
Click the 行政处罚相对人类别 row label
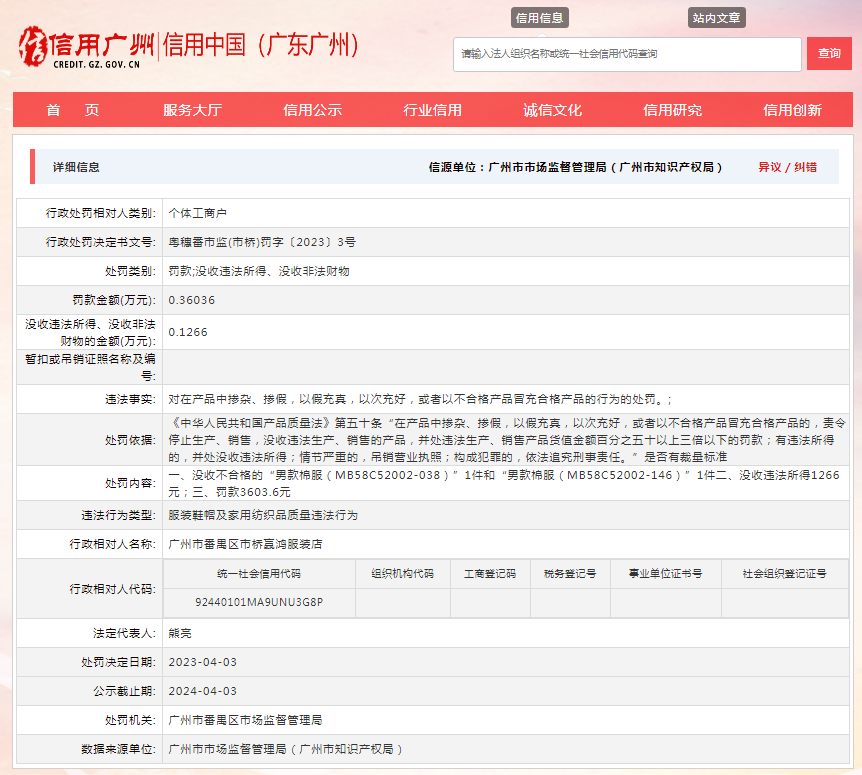[101, 213]
